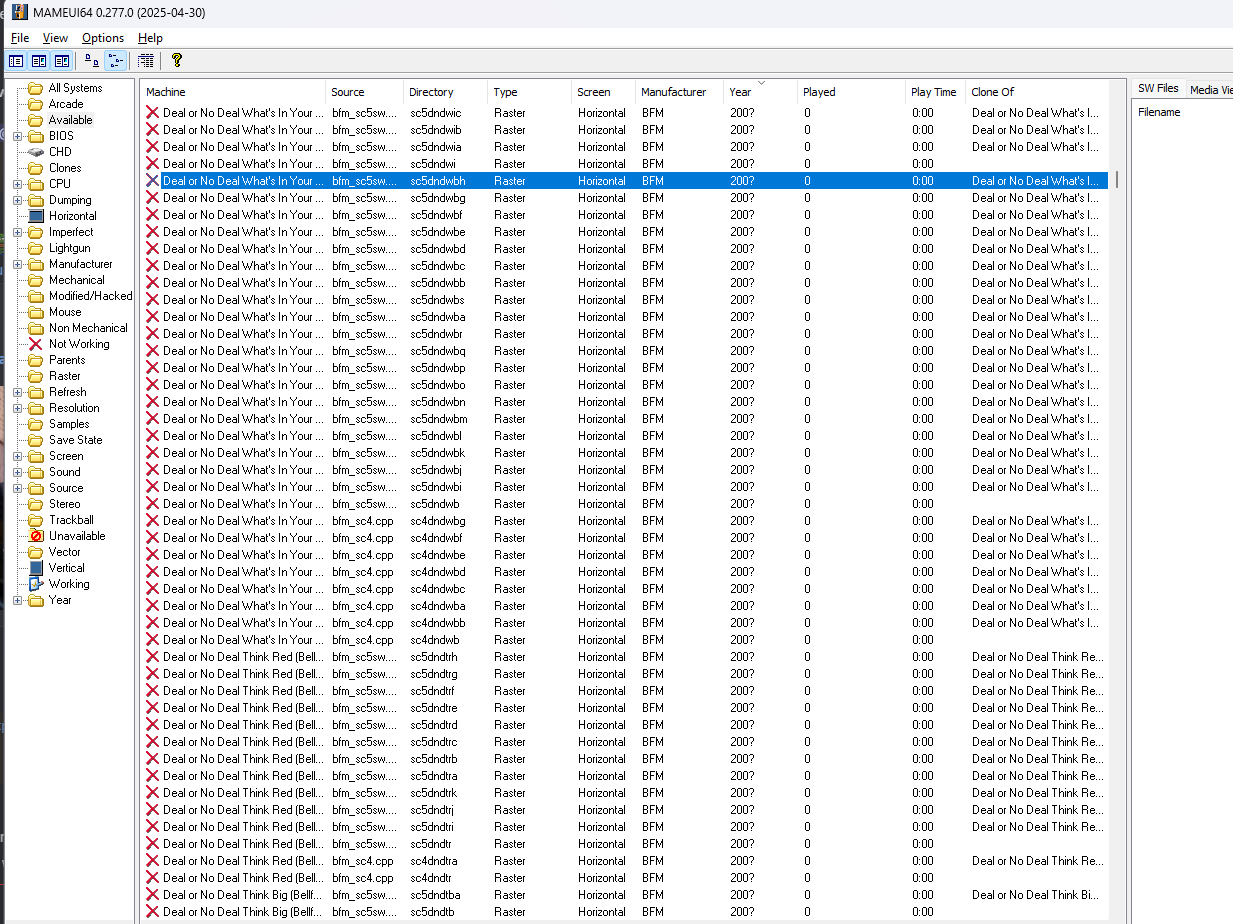Click the red X icon on the sc5dndwic row
Screen dimensions: 1233x924
(x=153, y=113)
